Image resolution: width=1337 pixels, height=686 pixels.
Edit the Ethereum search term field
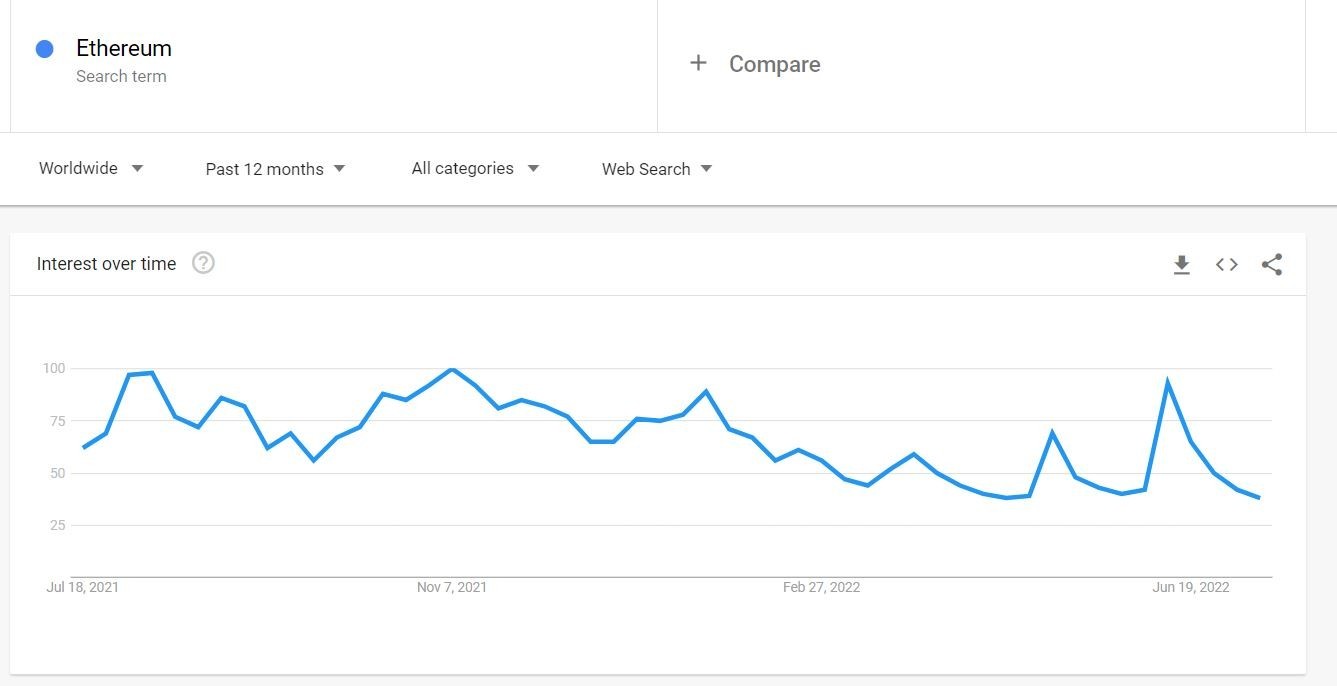coord(334,65)
